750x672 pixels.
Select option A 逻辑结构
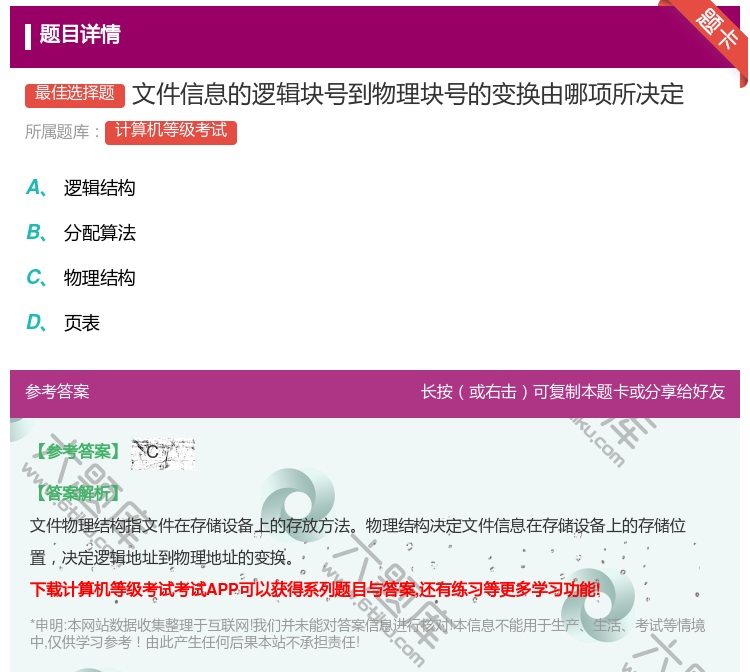point(80,187)
